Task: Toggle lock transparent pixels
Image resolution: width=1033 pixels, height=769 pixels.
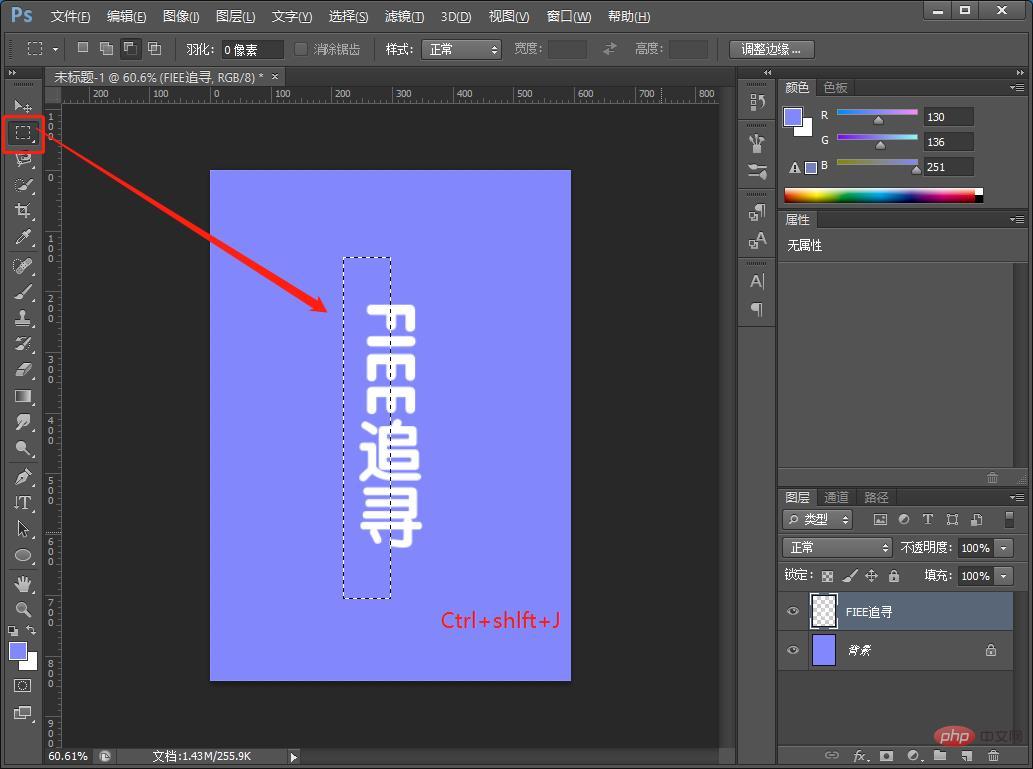Action: pyautogui.click(x=827, y=577)
